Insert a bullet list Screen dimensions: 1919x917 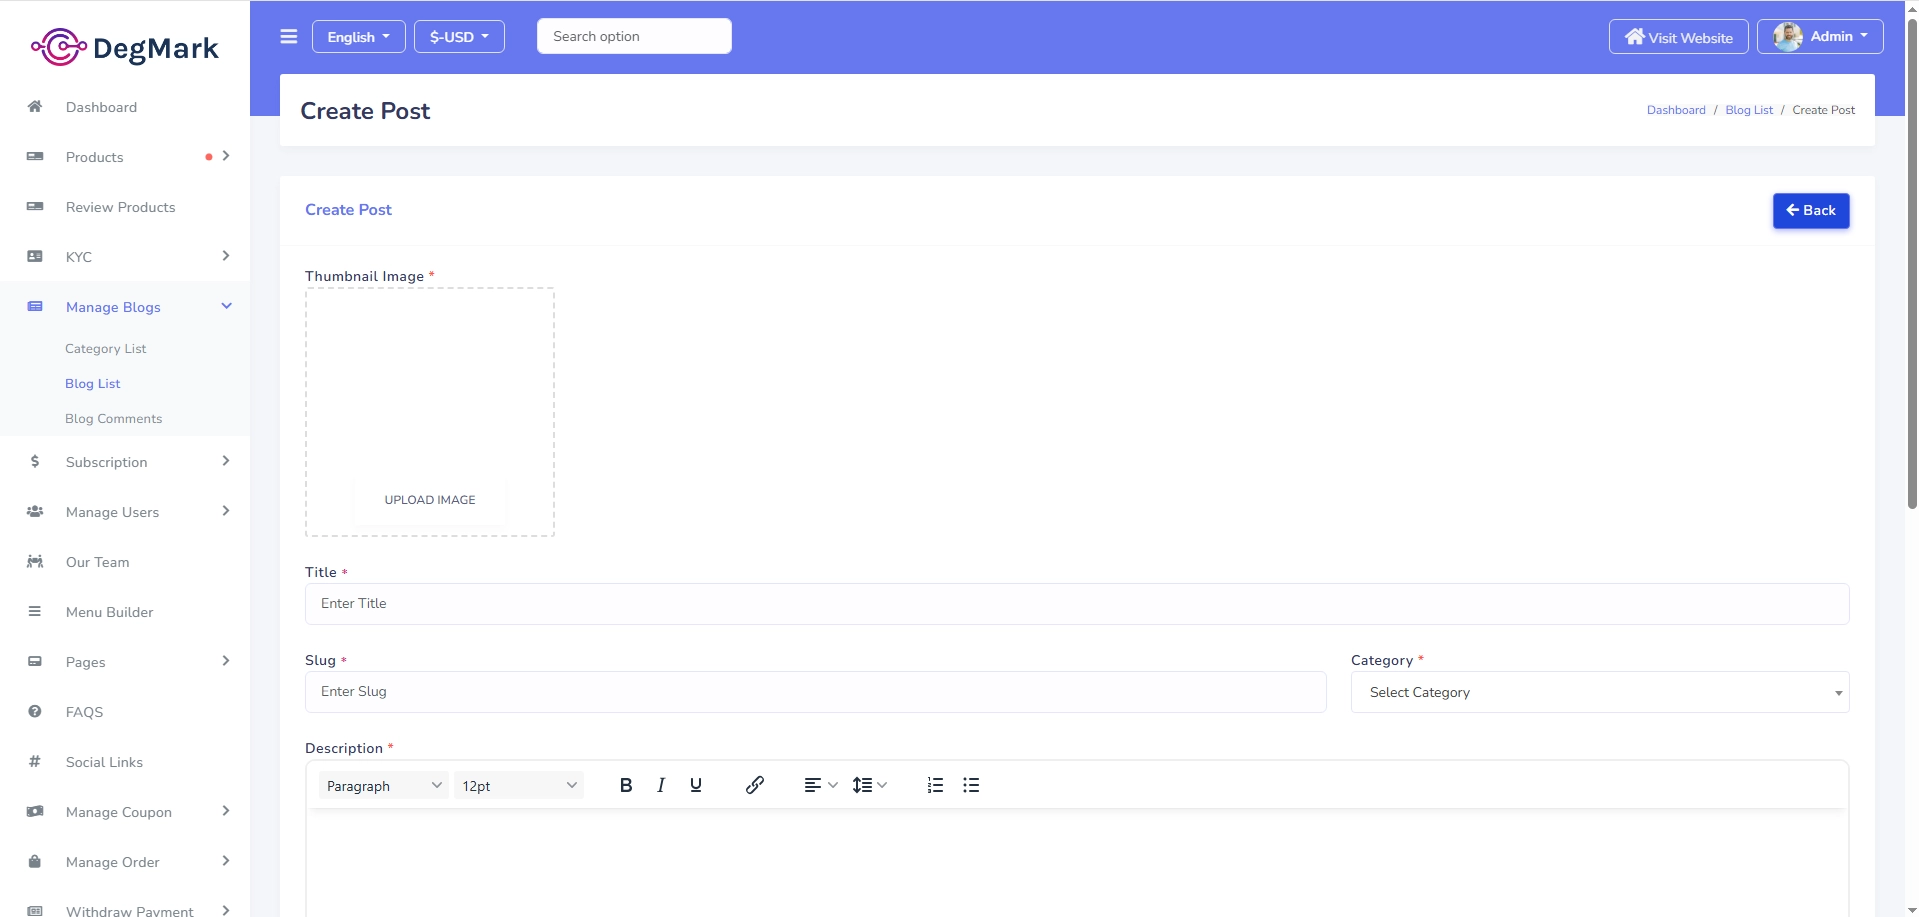pyautogui.click(x=971, y=785)
